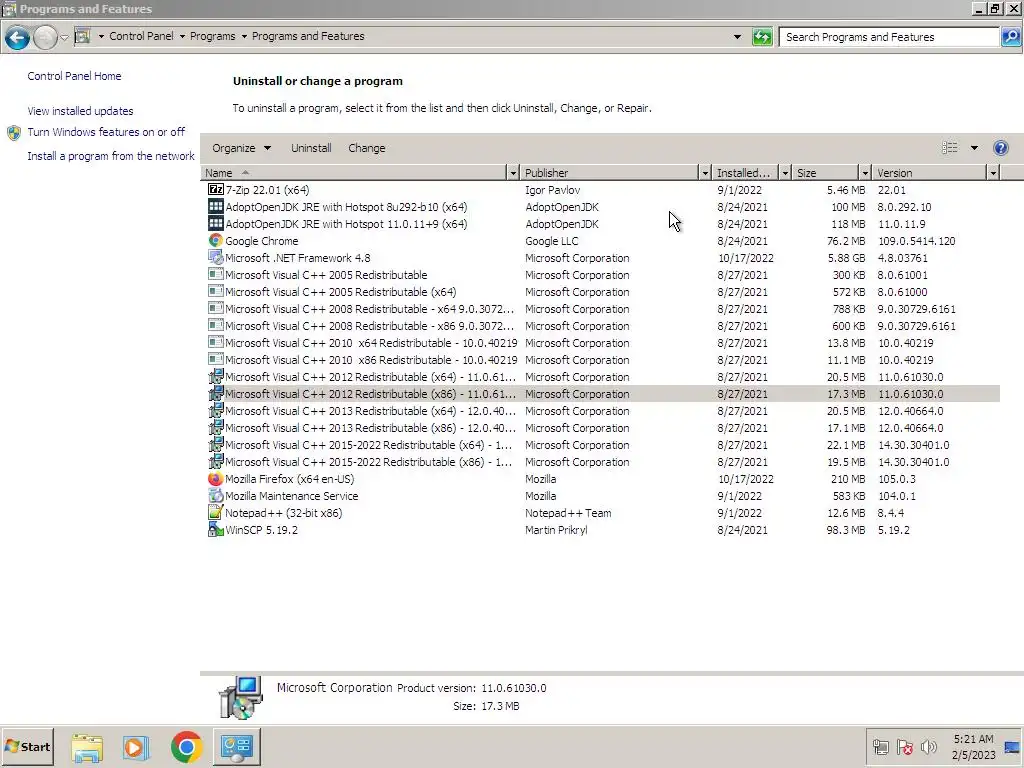Viewport: 1024px width, 768px height.
Task: Open the Version column filter dropdown
Action: pyautogui.click(x=993, y=173)
